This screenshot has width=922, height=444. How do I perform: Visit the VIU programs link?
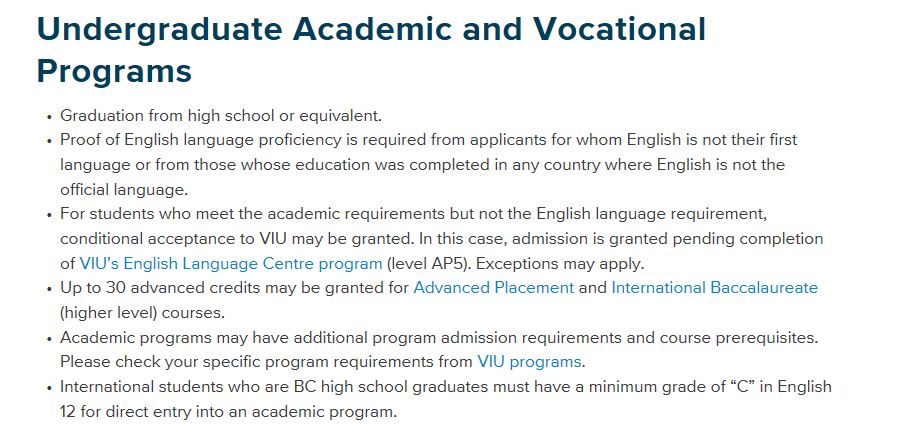pos(529,361)
